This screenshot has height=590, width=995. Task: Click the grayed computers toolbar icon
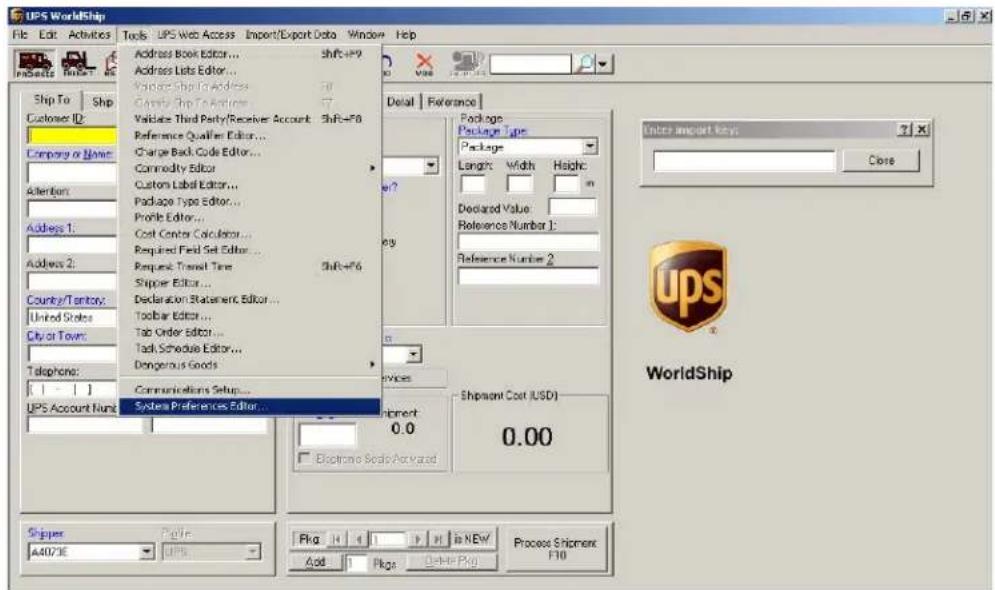(467, 63)
